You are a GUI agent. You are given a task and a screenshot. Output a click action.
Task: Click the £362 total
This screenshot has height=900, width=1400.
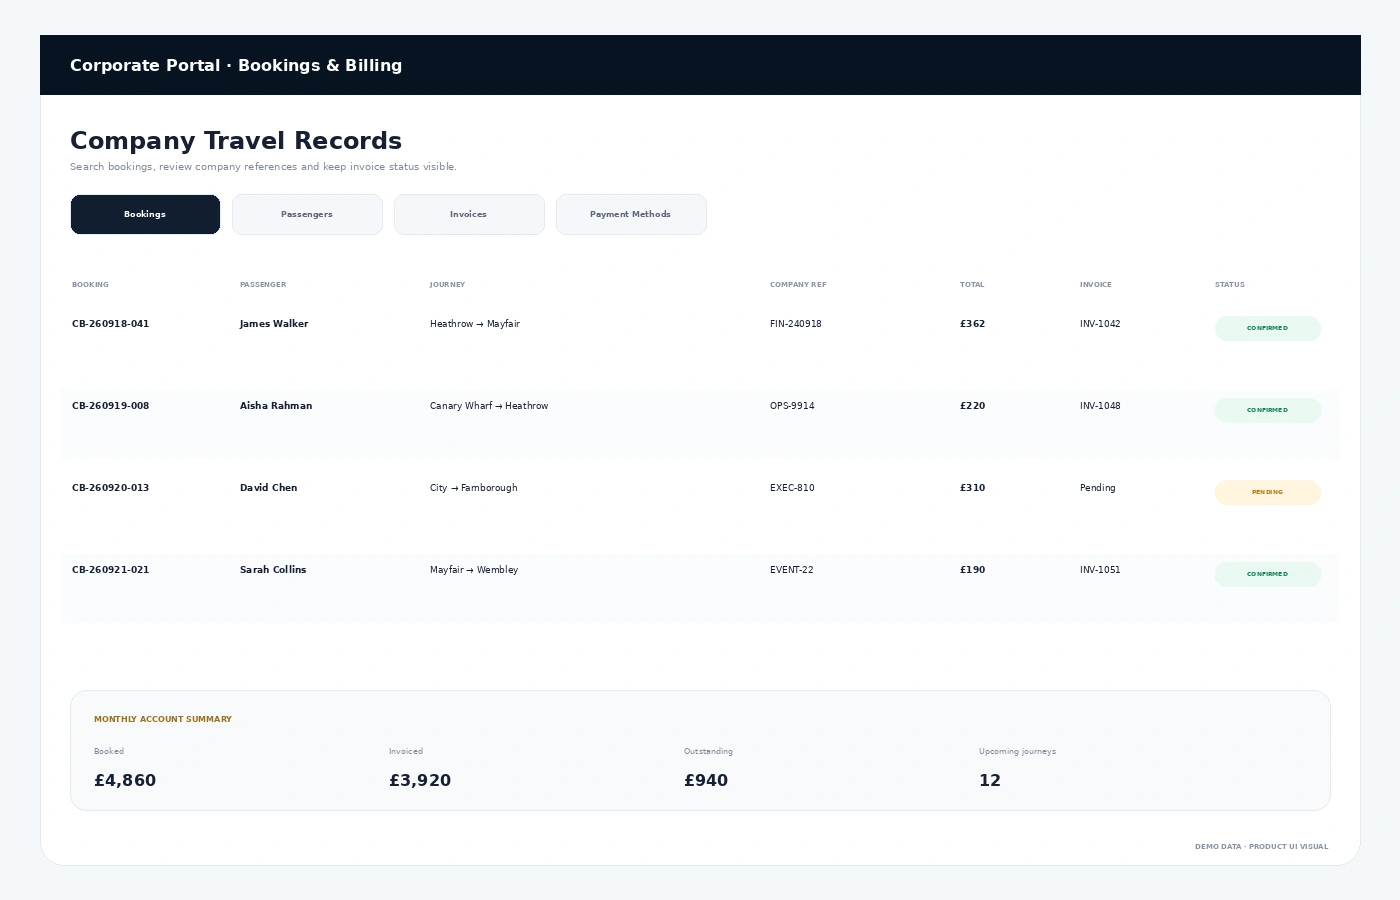973,324
